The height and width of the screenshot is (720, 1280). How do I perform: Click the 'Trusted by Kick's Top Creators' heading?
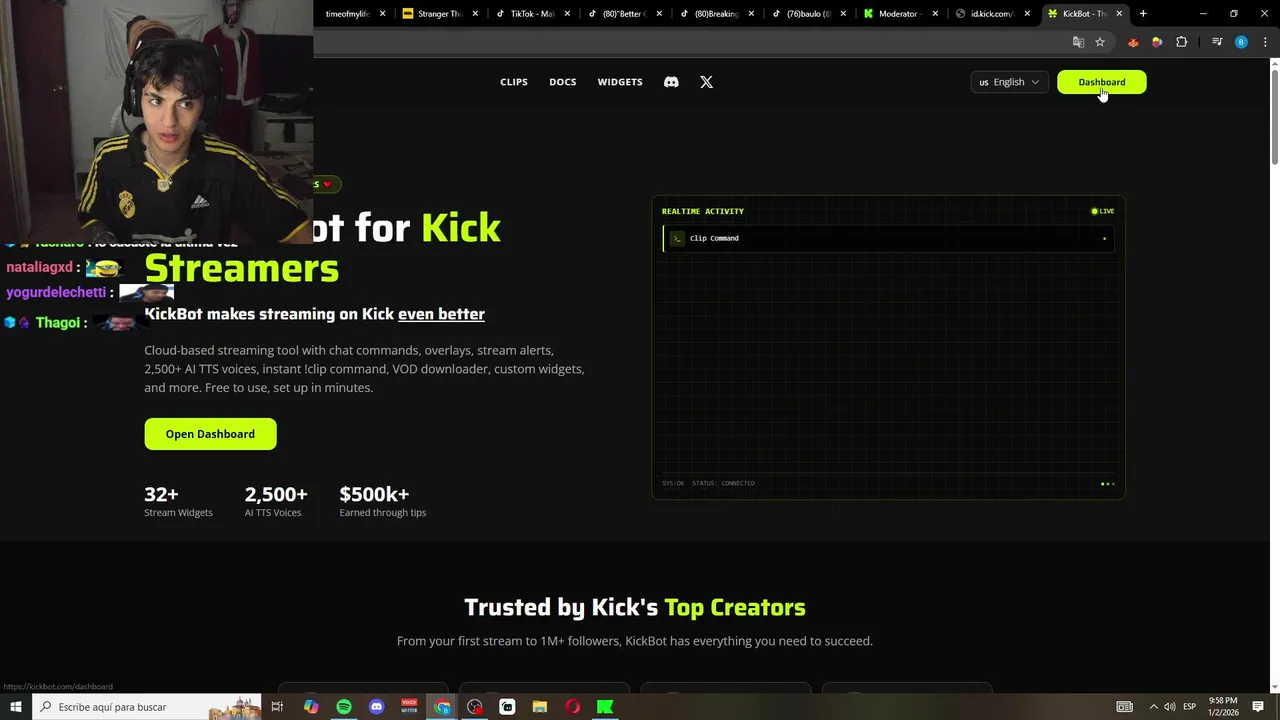635,607
